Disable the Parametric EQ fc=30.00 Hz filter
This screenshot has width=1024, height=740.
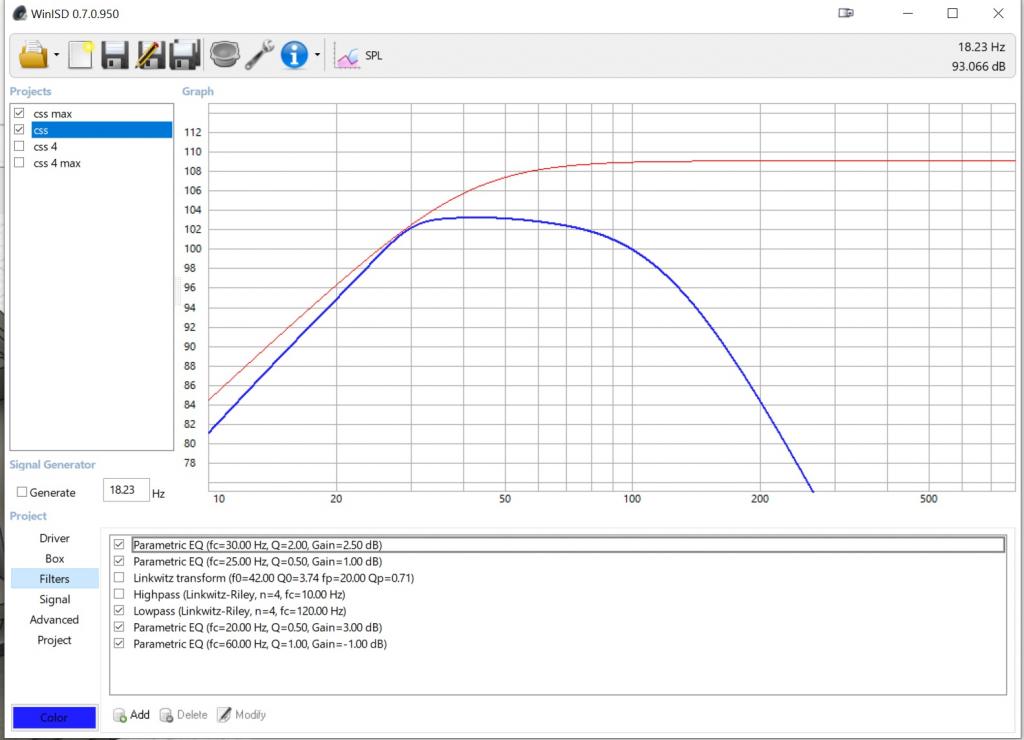pyautogui.click(x=119, y=544)
